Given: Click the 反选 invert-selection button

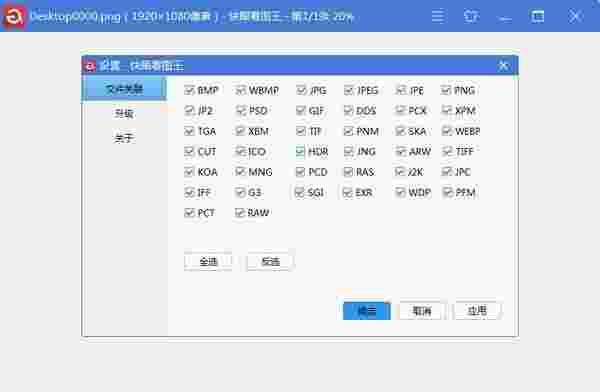Looking at the screenshot, I should click(x=270, y=262).
